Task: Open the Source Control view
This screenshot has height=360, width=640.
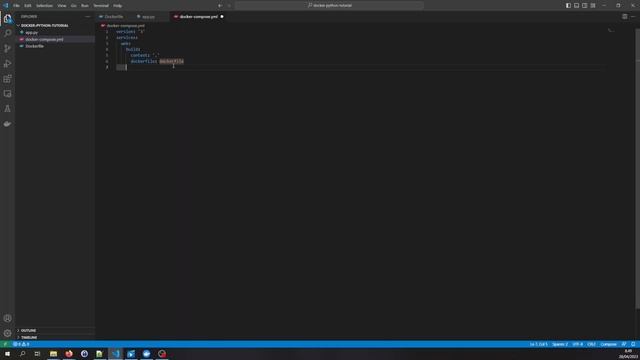Action: 7,49
